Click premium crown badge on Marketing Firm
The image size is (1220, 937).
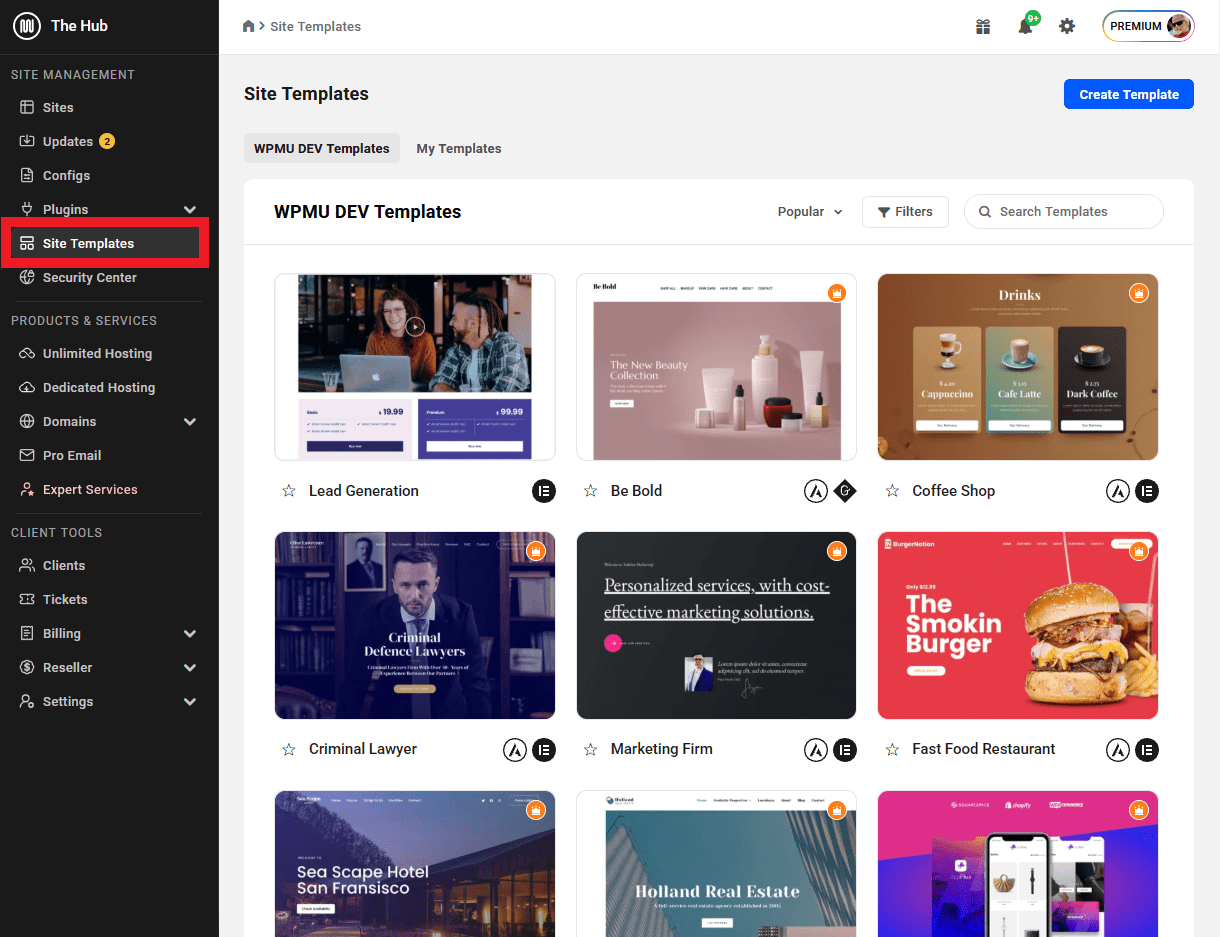pos(837,551)
